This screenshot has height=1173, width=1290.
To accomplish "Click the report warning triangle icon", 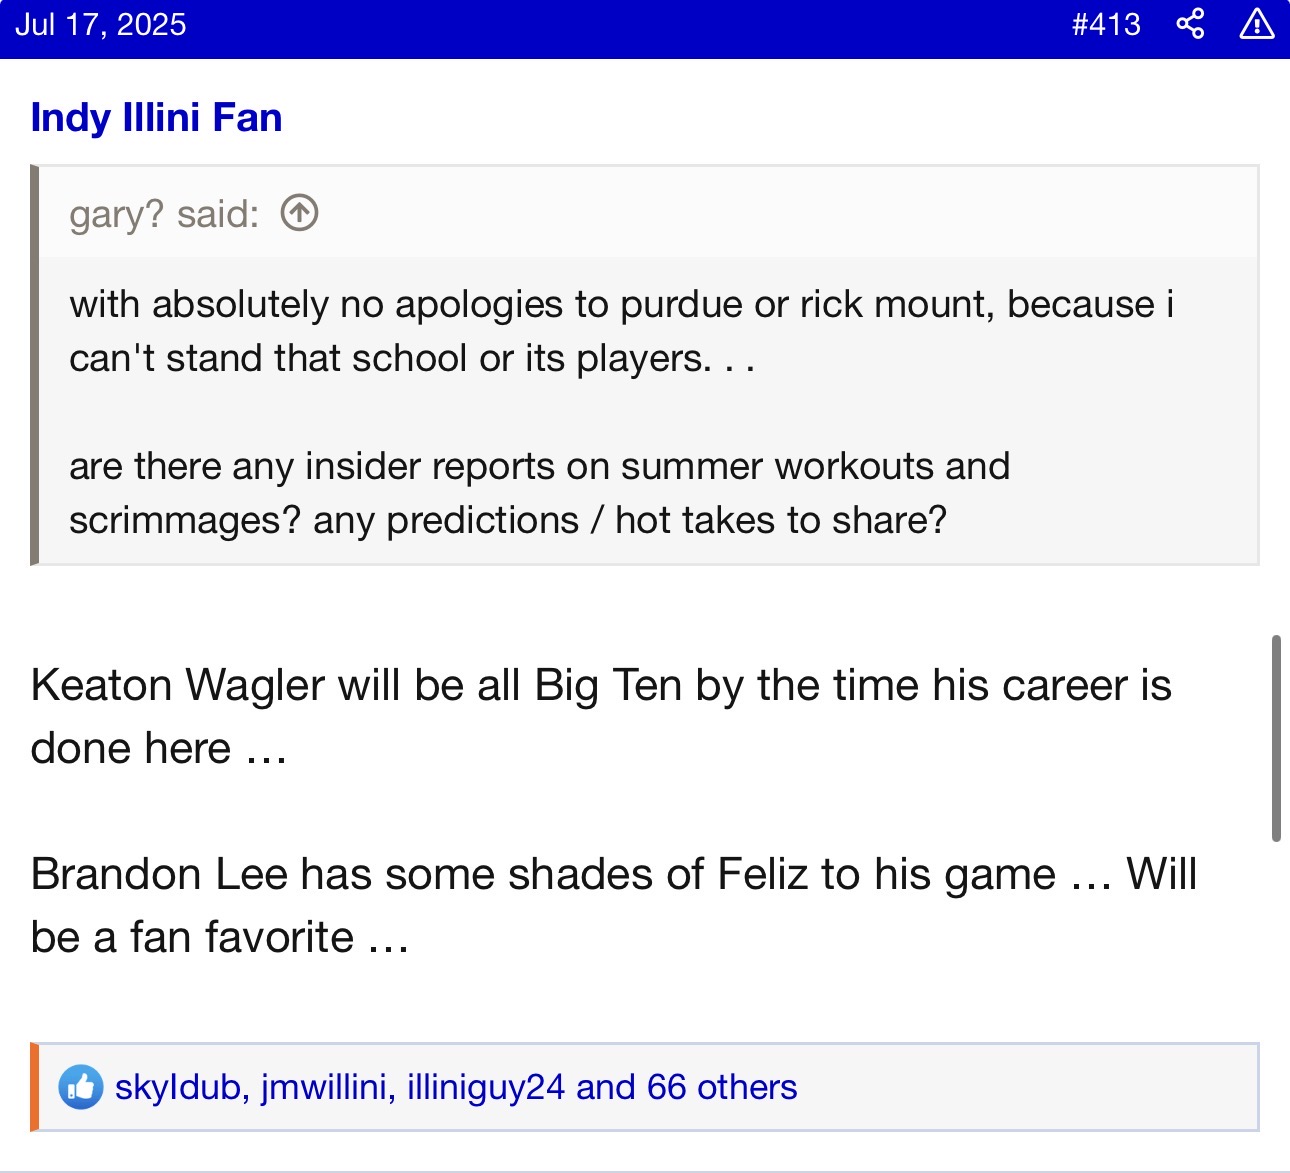I will (1256, 24).
